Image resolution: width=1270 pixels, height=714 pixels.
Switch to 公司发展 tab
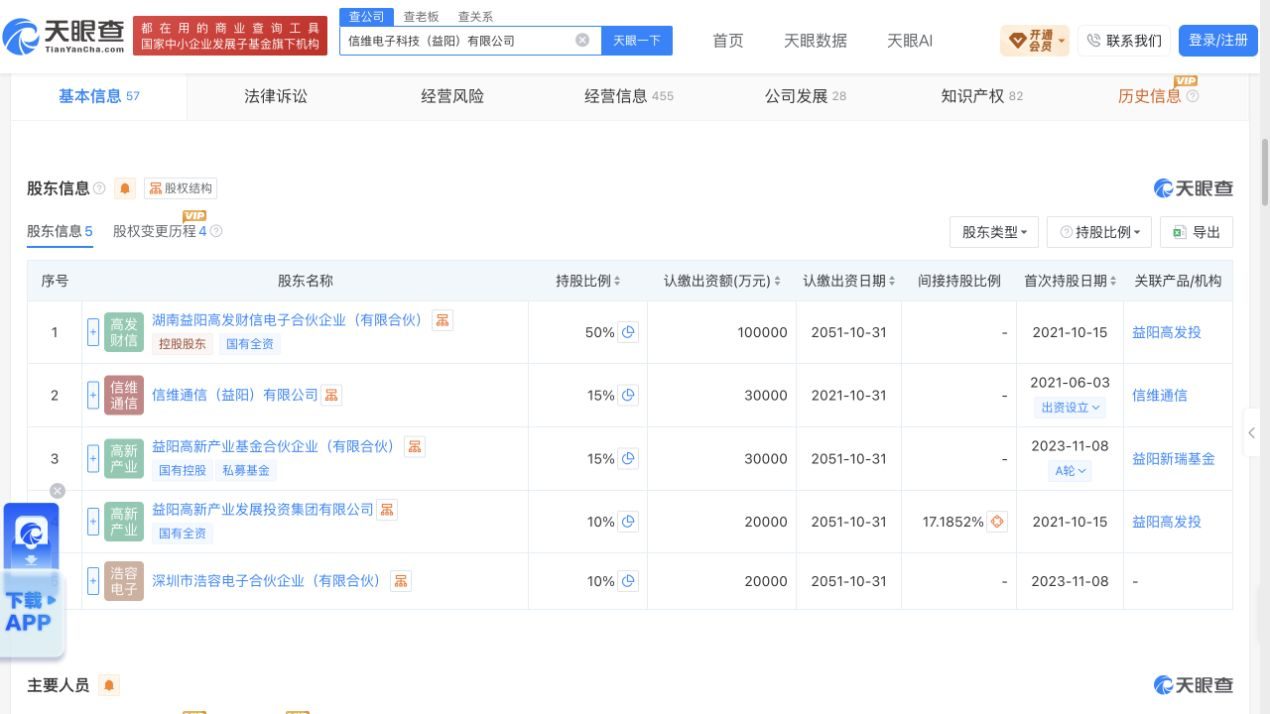805,96
